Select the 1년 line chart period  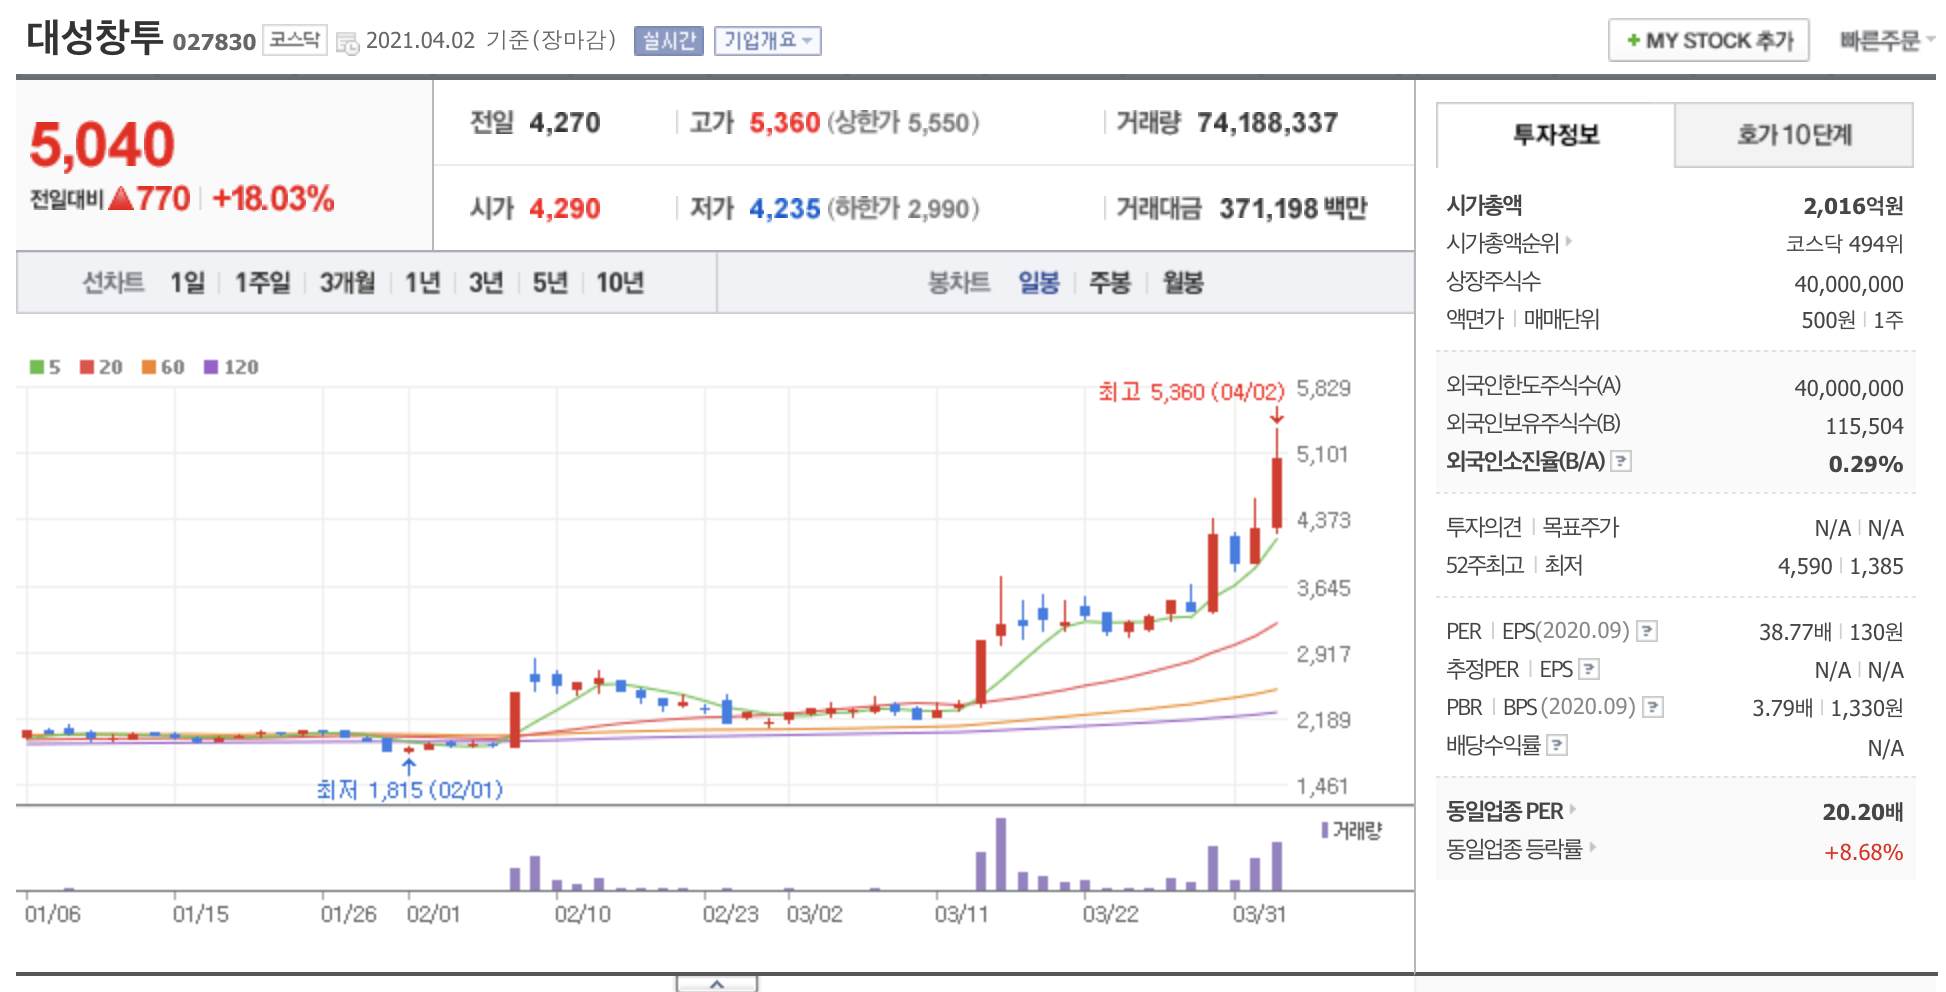click(x=422, y=283)
